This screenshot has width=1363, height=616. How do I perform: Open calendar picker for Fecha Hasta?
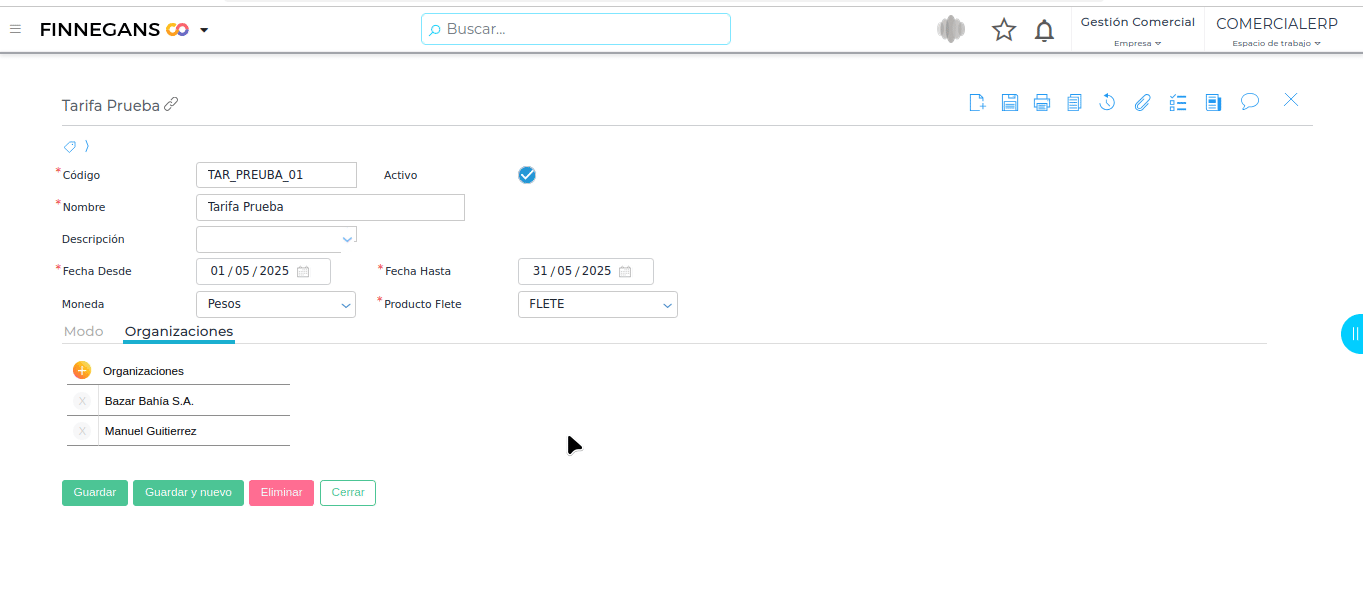click(x=625, y=271)
